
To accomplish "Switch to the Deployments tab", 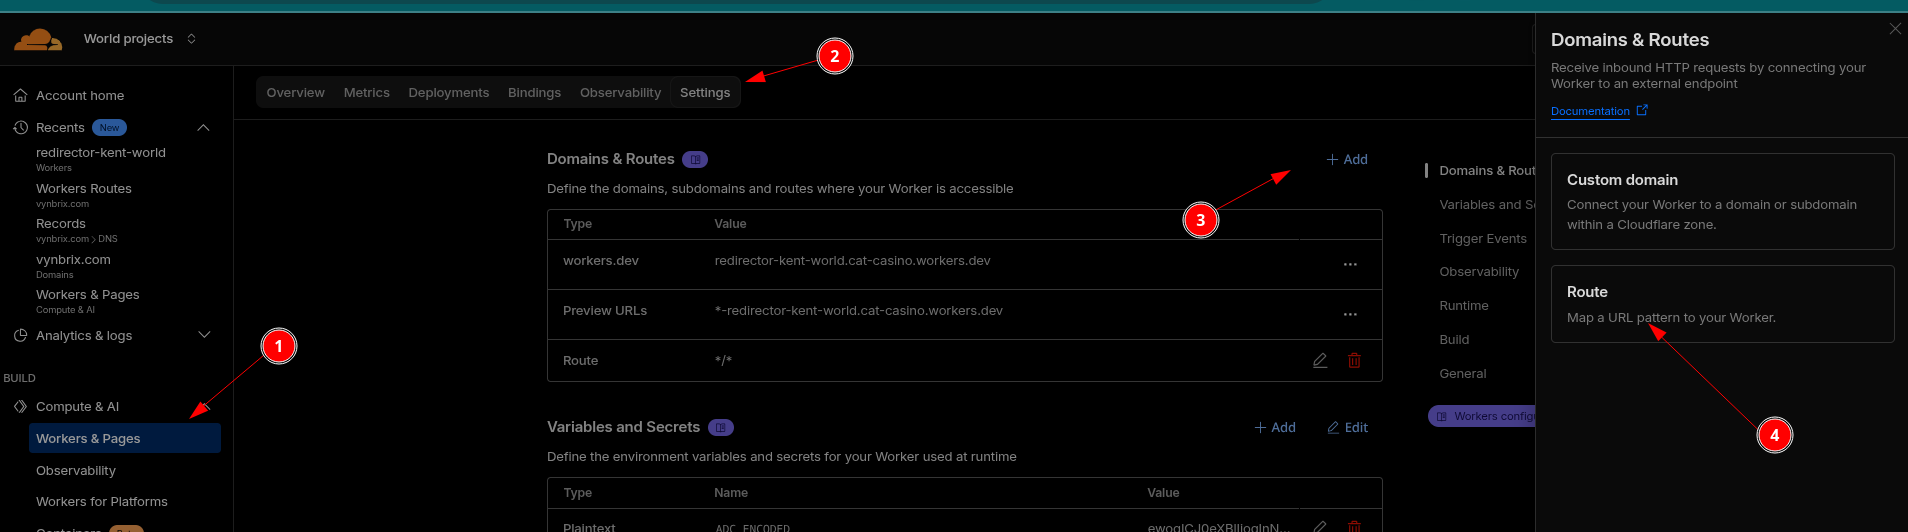I will click(448, 93).
